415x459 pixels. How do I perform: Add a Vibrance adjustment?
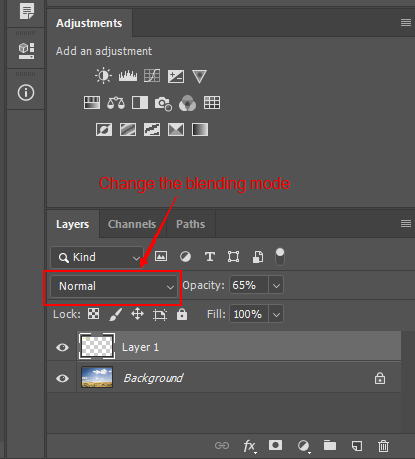199,76
